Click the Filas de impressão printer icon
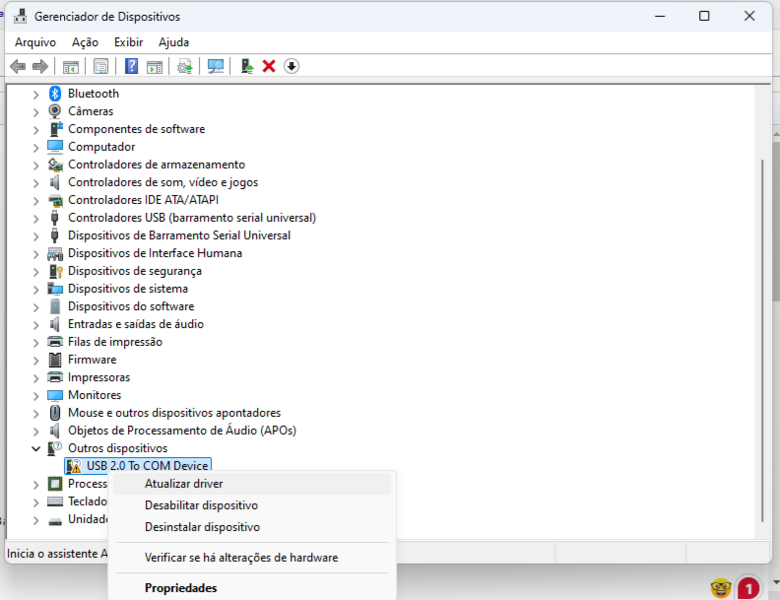The width and height of the screenshot is (780, 600). click(55, 342)
